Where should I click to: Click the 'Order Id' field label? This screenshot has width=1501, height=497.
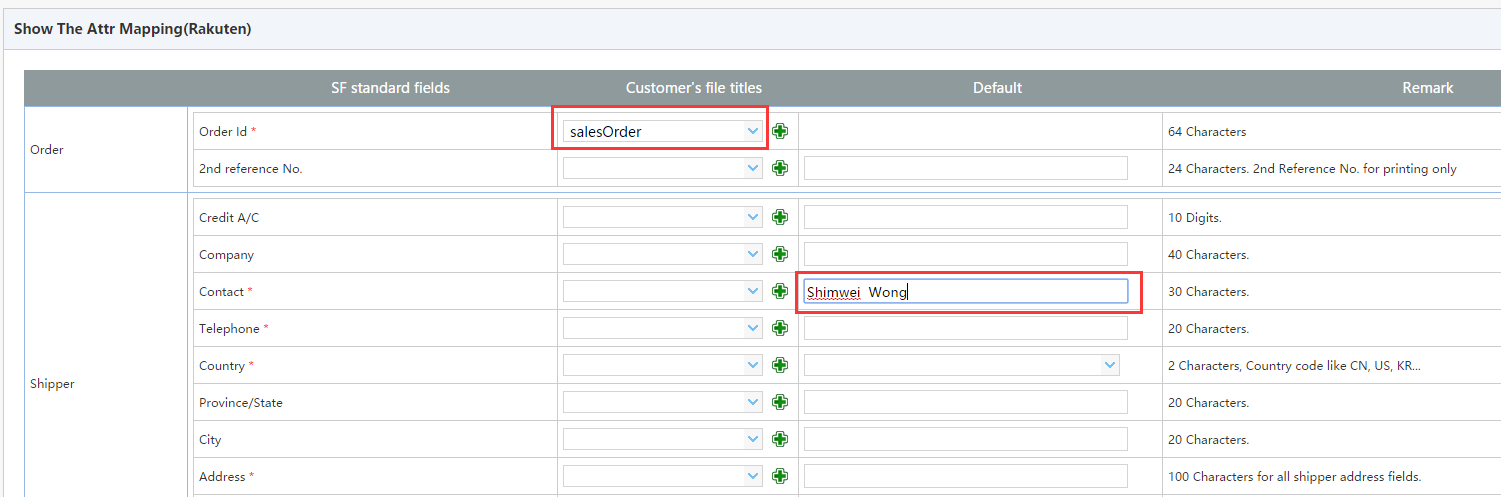pos(221,131)
